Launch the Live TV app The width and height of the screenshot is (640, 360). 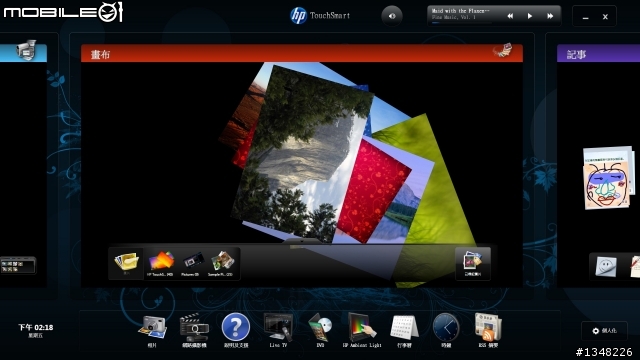tap(278, 331)
